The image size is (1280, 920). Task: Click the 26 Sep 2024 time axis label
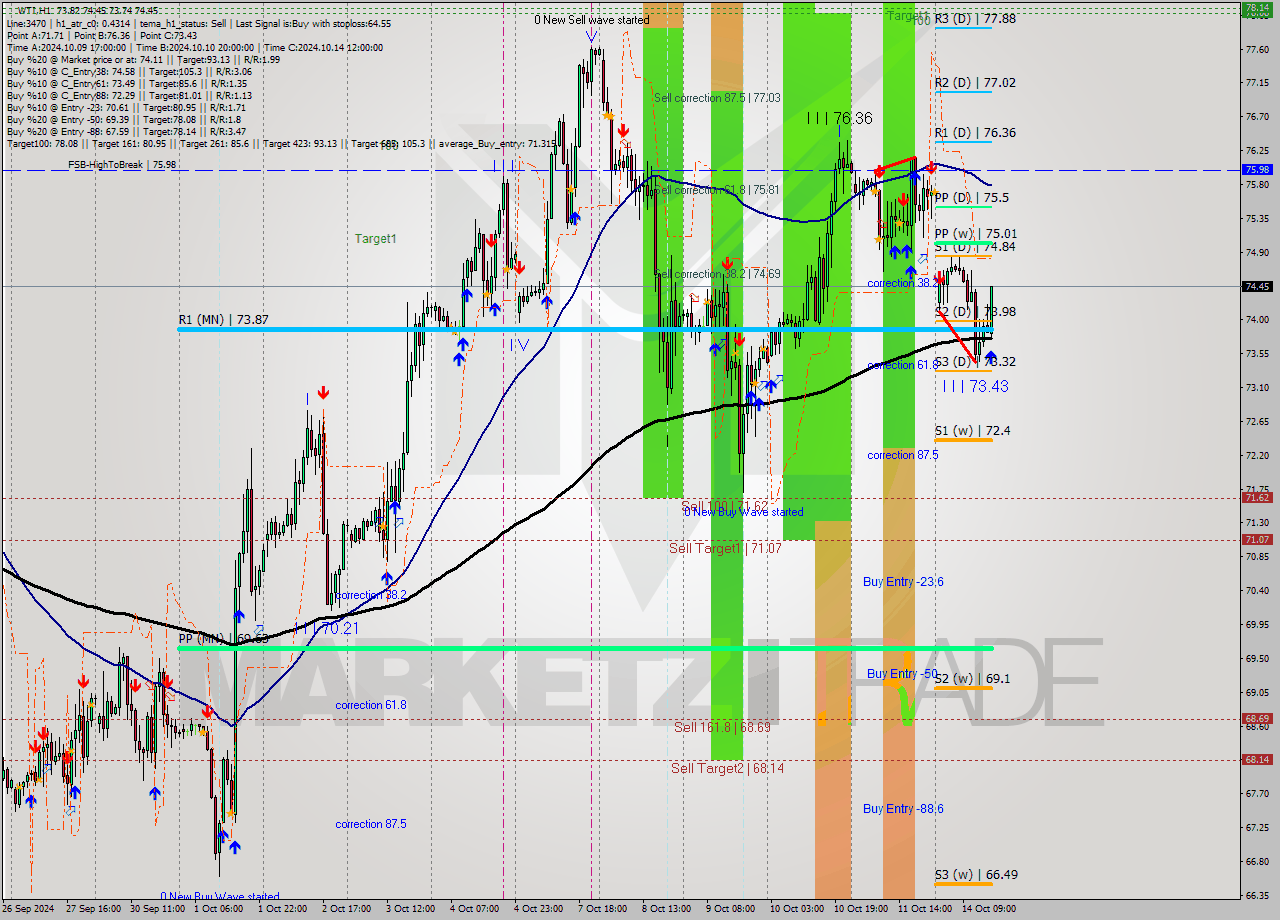(x=28, y=909)
